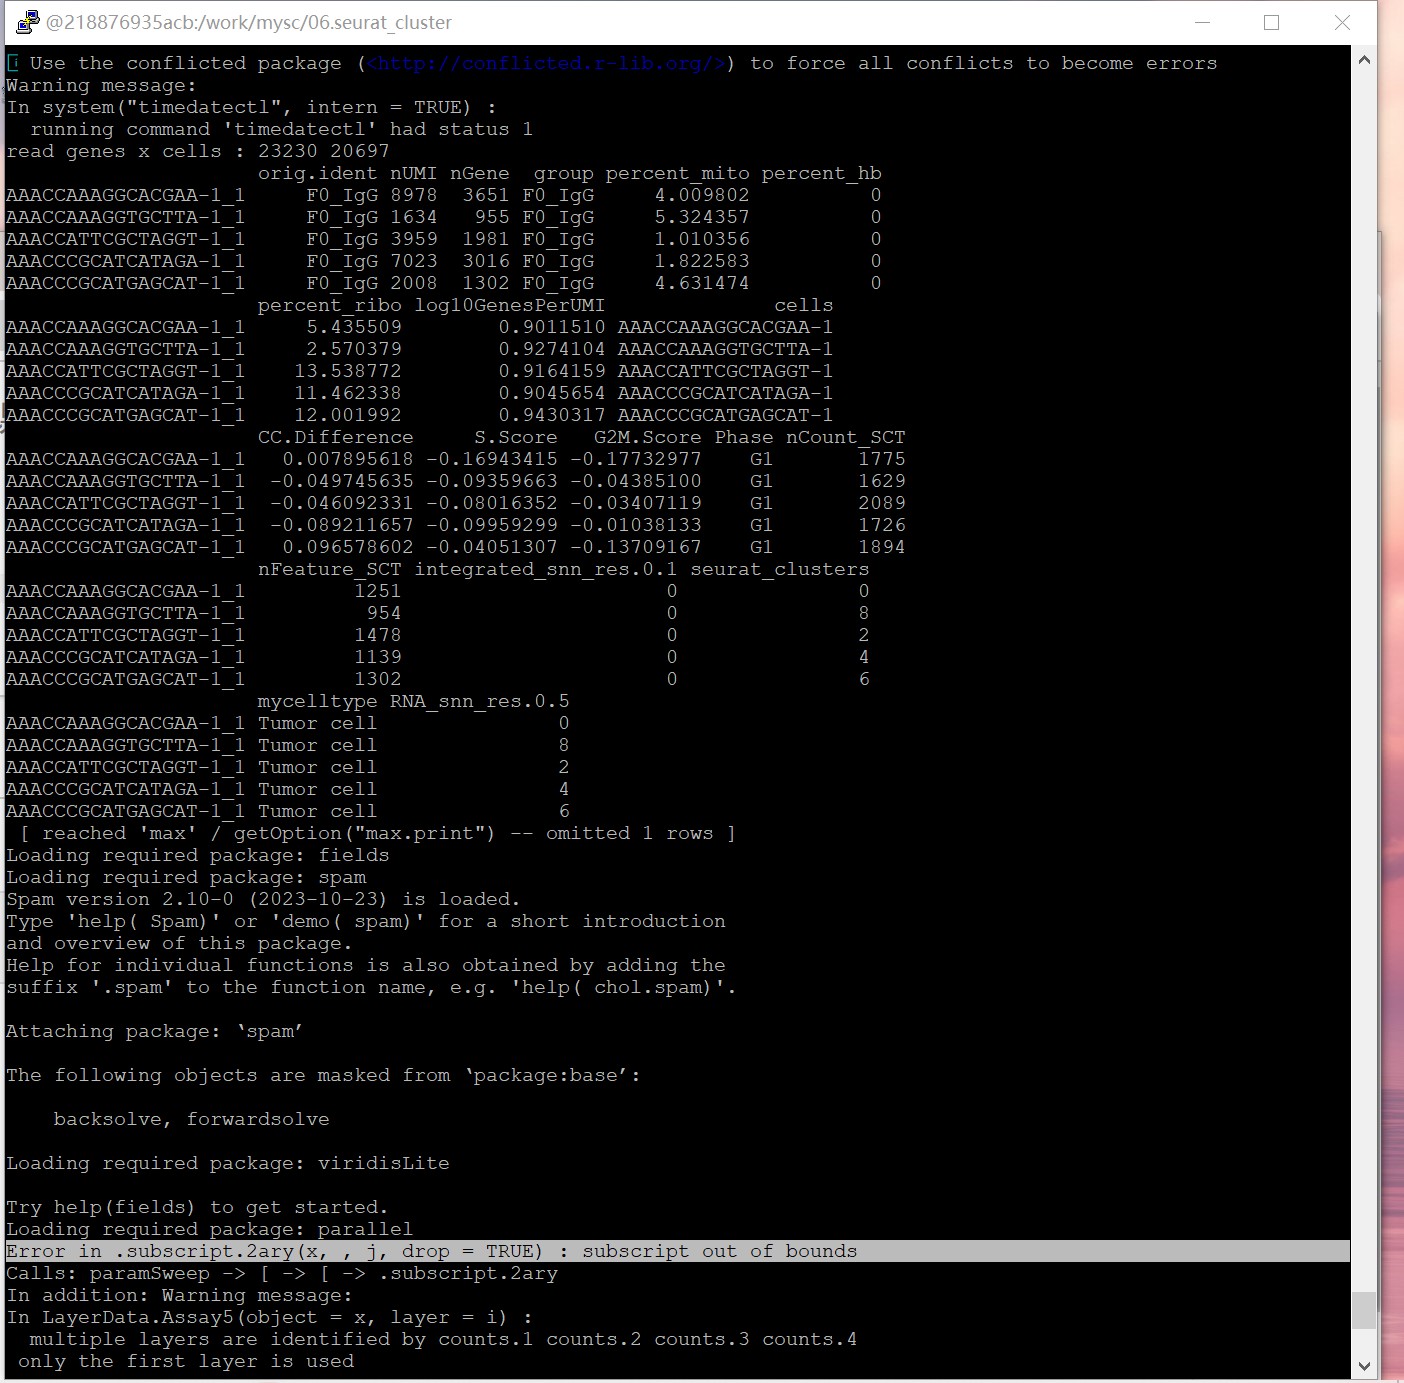Image resolution: width=1404 pixels, height=1383 pixels.
Task: Click value 2089 under nCount_SCT
Action: tap(882, 503)
